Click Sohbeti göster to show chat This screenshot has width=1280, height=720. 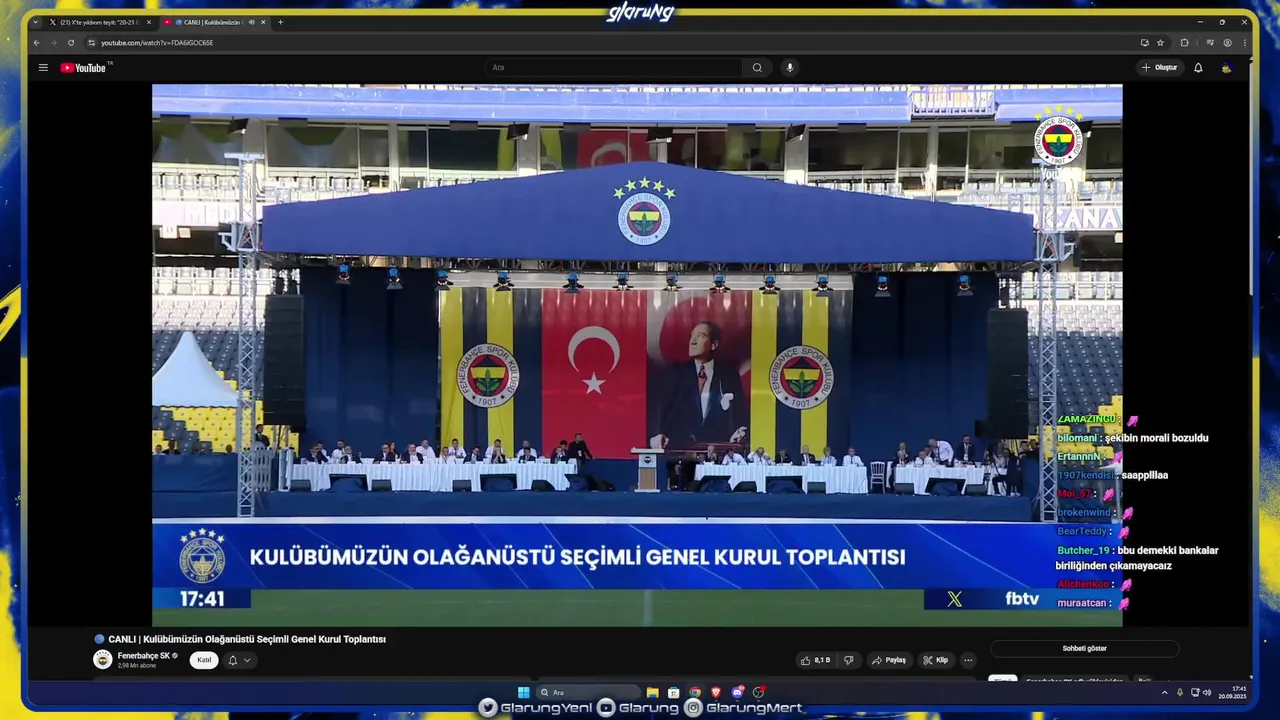pos(1084,649)
